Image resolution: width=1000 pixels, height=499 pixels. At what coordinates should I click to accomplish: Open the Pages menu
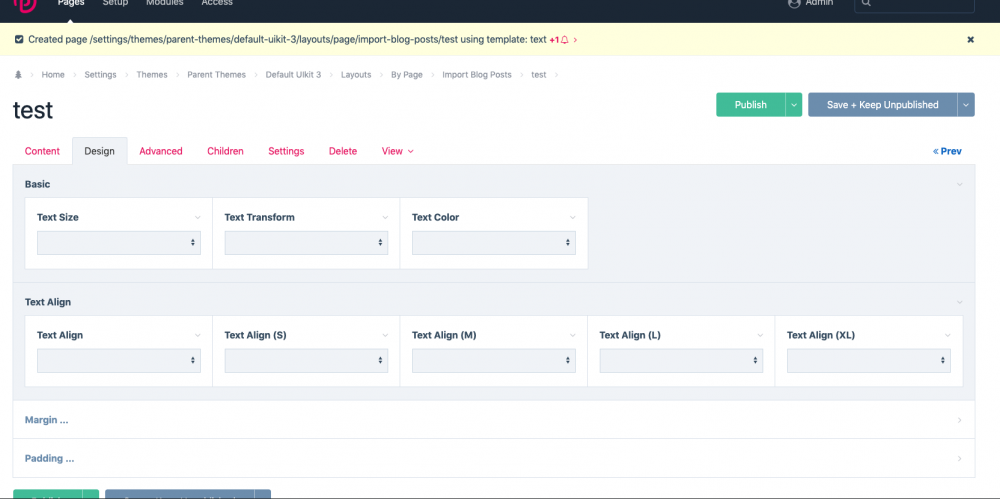(71, 3)
